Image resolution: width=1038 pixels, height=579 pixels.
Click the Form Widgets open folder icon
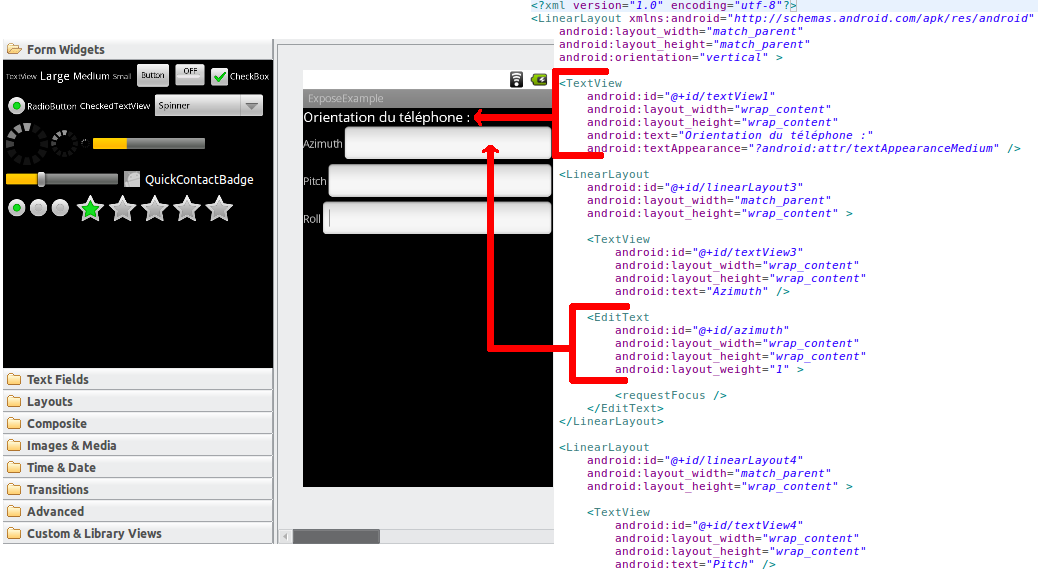point(14,50)
